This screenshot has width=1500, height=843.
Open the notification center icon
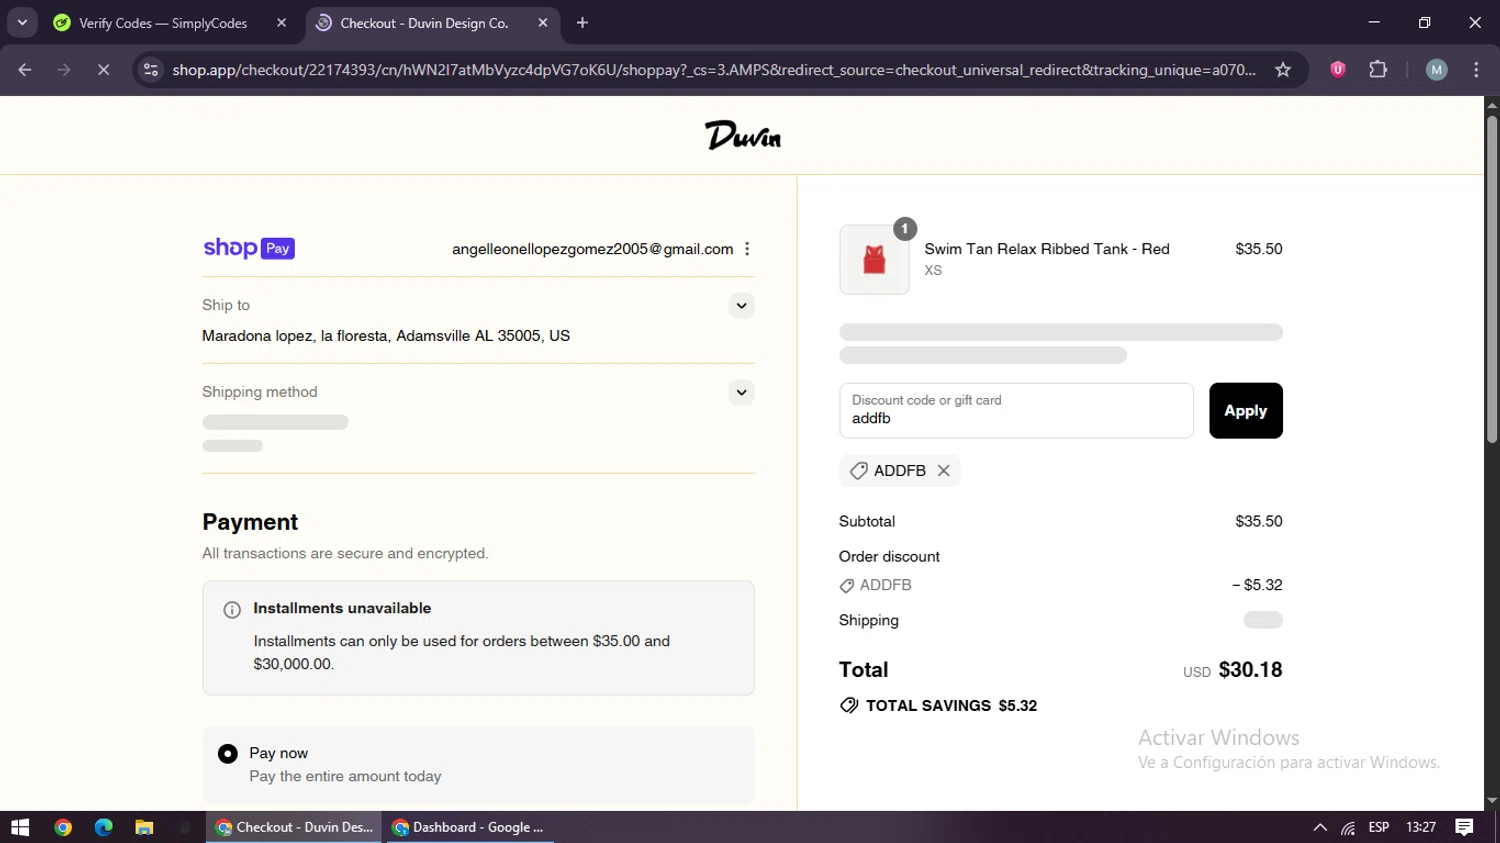point(1464,827)
